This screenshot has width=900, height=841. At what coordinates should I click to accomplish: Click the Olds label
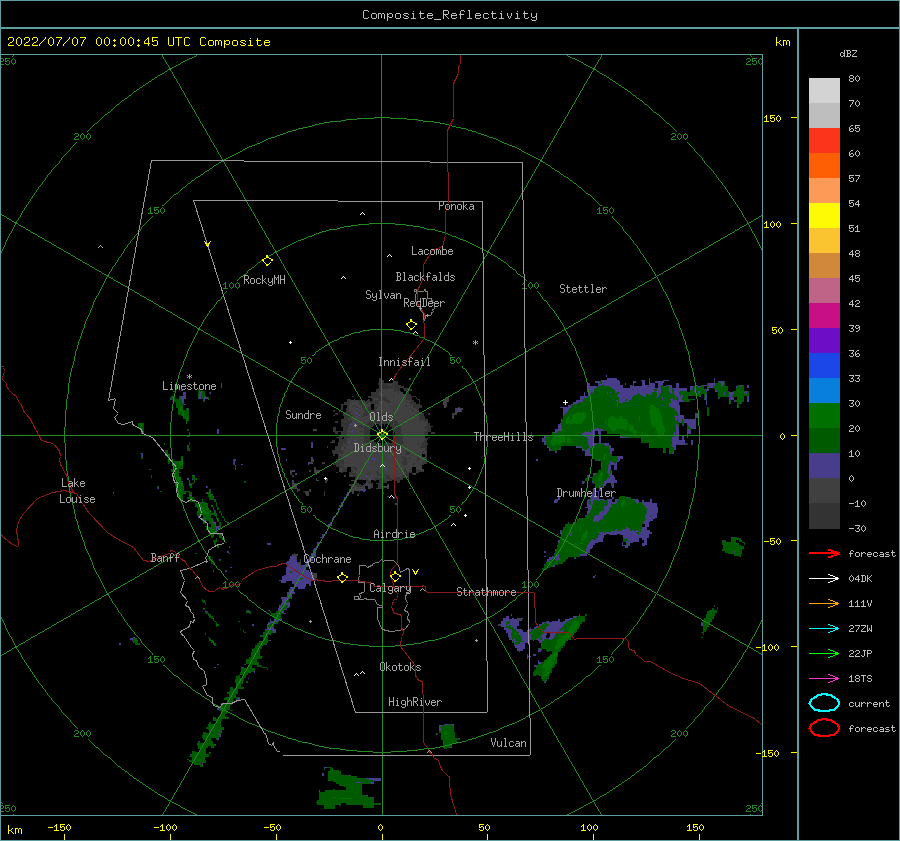[x=381, y=417]
